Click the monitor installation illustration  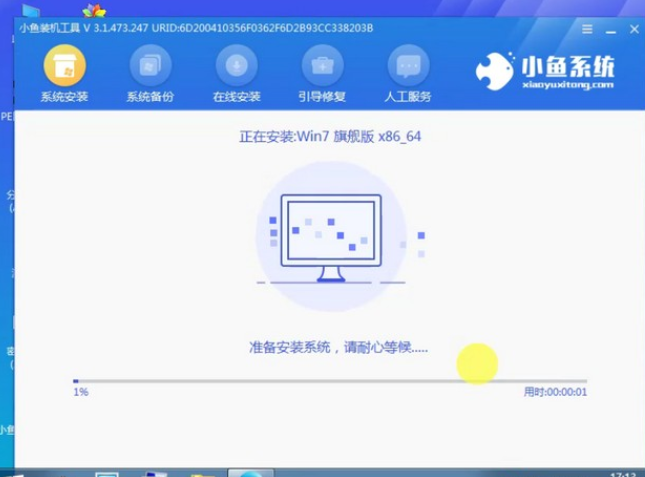[x=331, y=237]
